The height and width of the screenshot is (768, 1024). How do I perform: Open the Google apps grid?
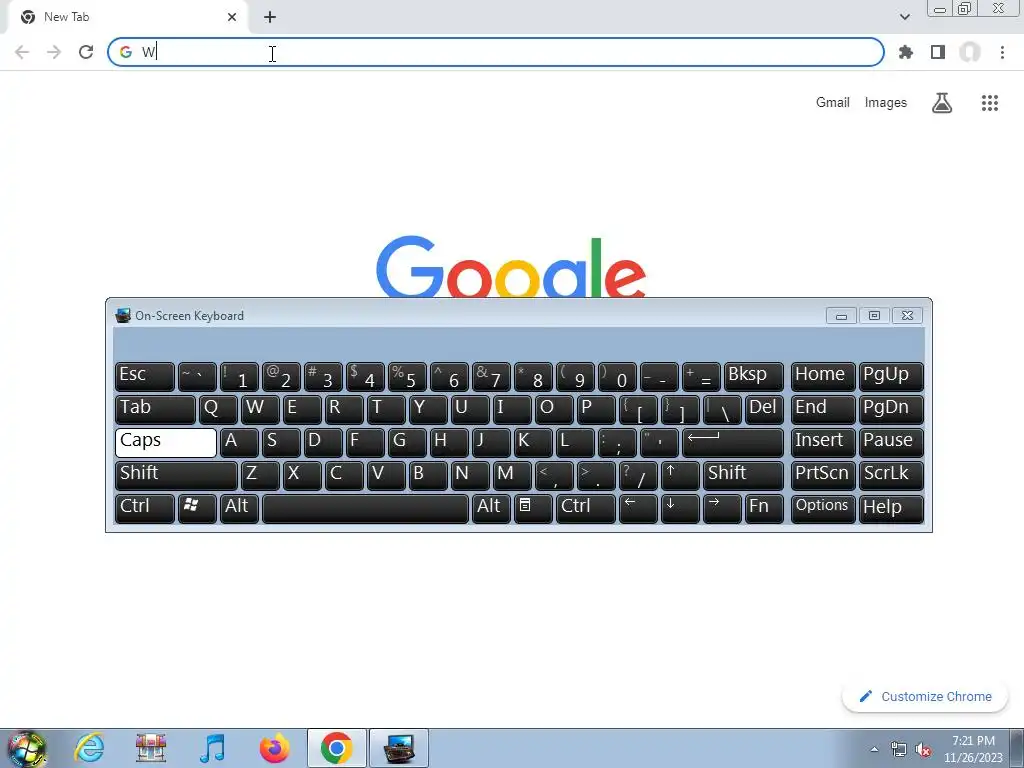[x=990, y=103]
